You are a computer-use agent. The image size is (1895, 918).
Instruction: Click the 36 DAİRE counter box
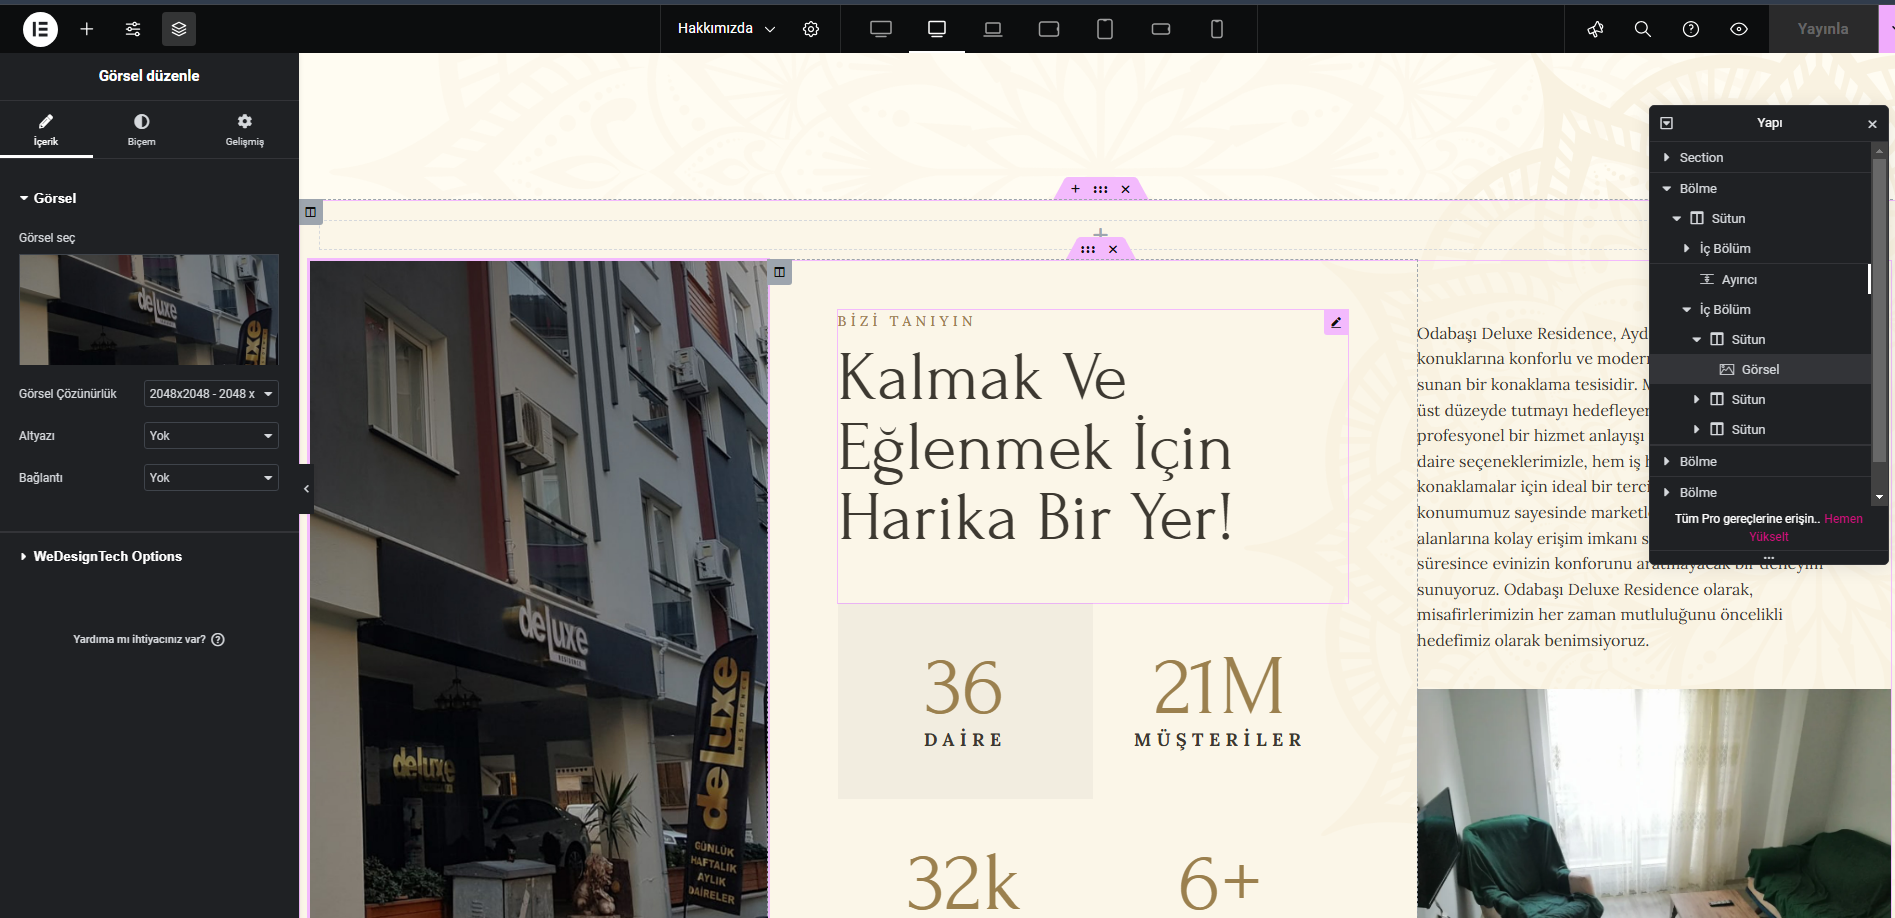click(x=965, y=701)
